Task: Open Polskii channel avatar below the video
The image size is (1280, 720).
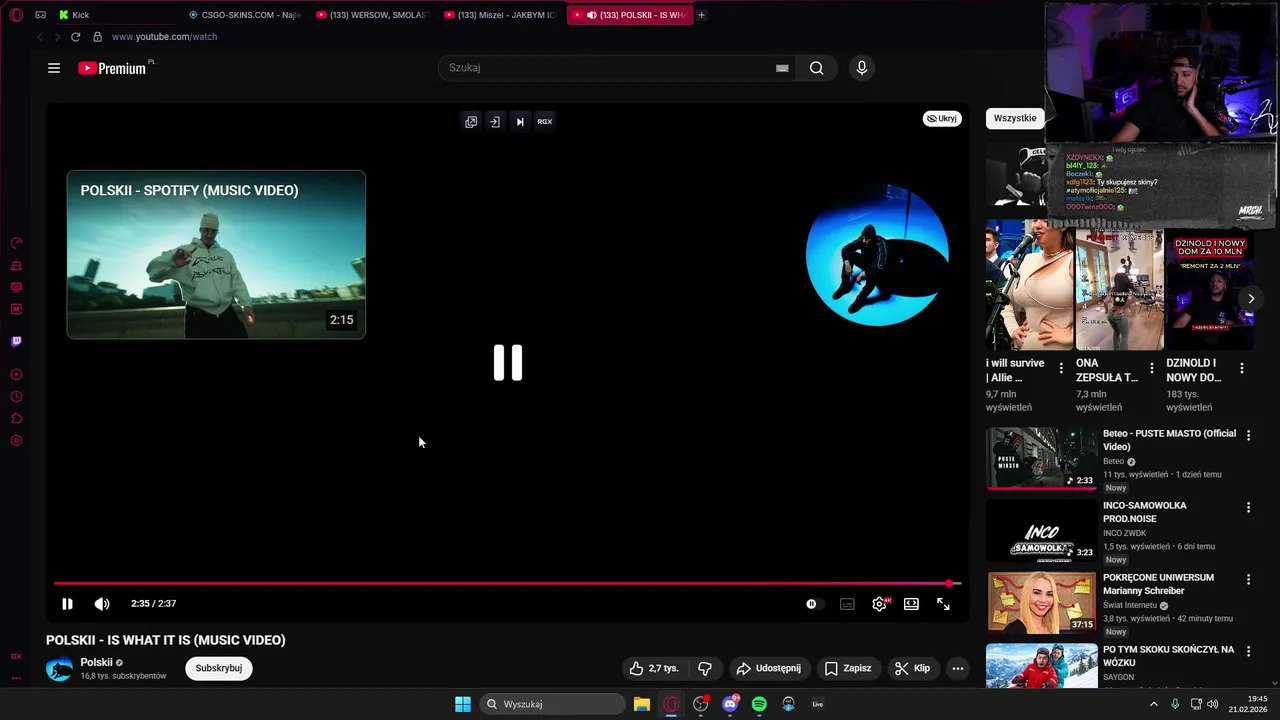Action: (60, 669)
